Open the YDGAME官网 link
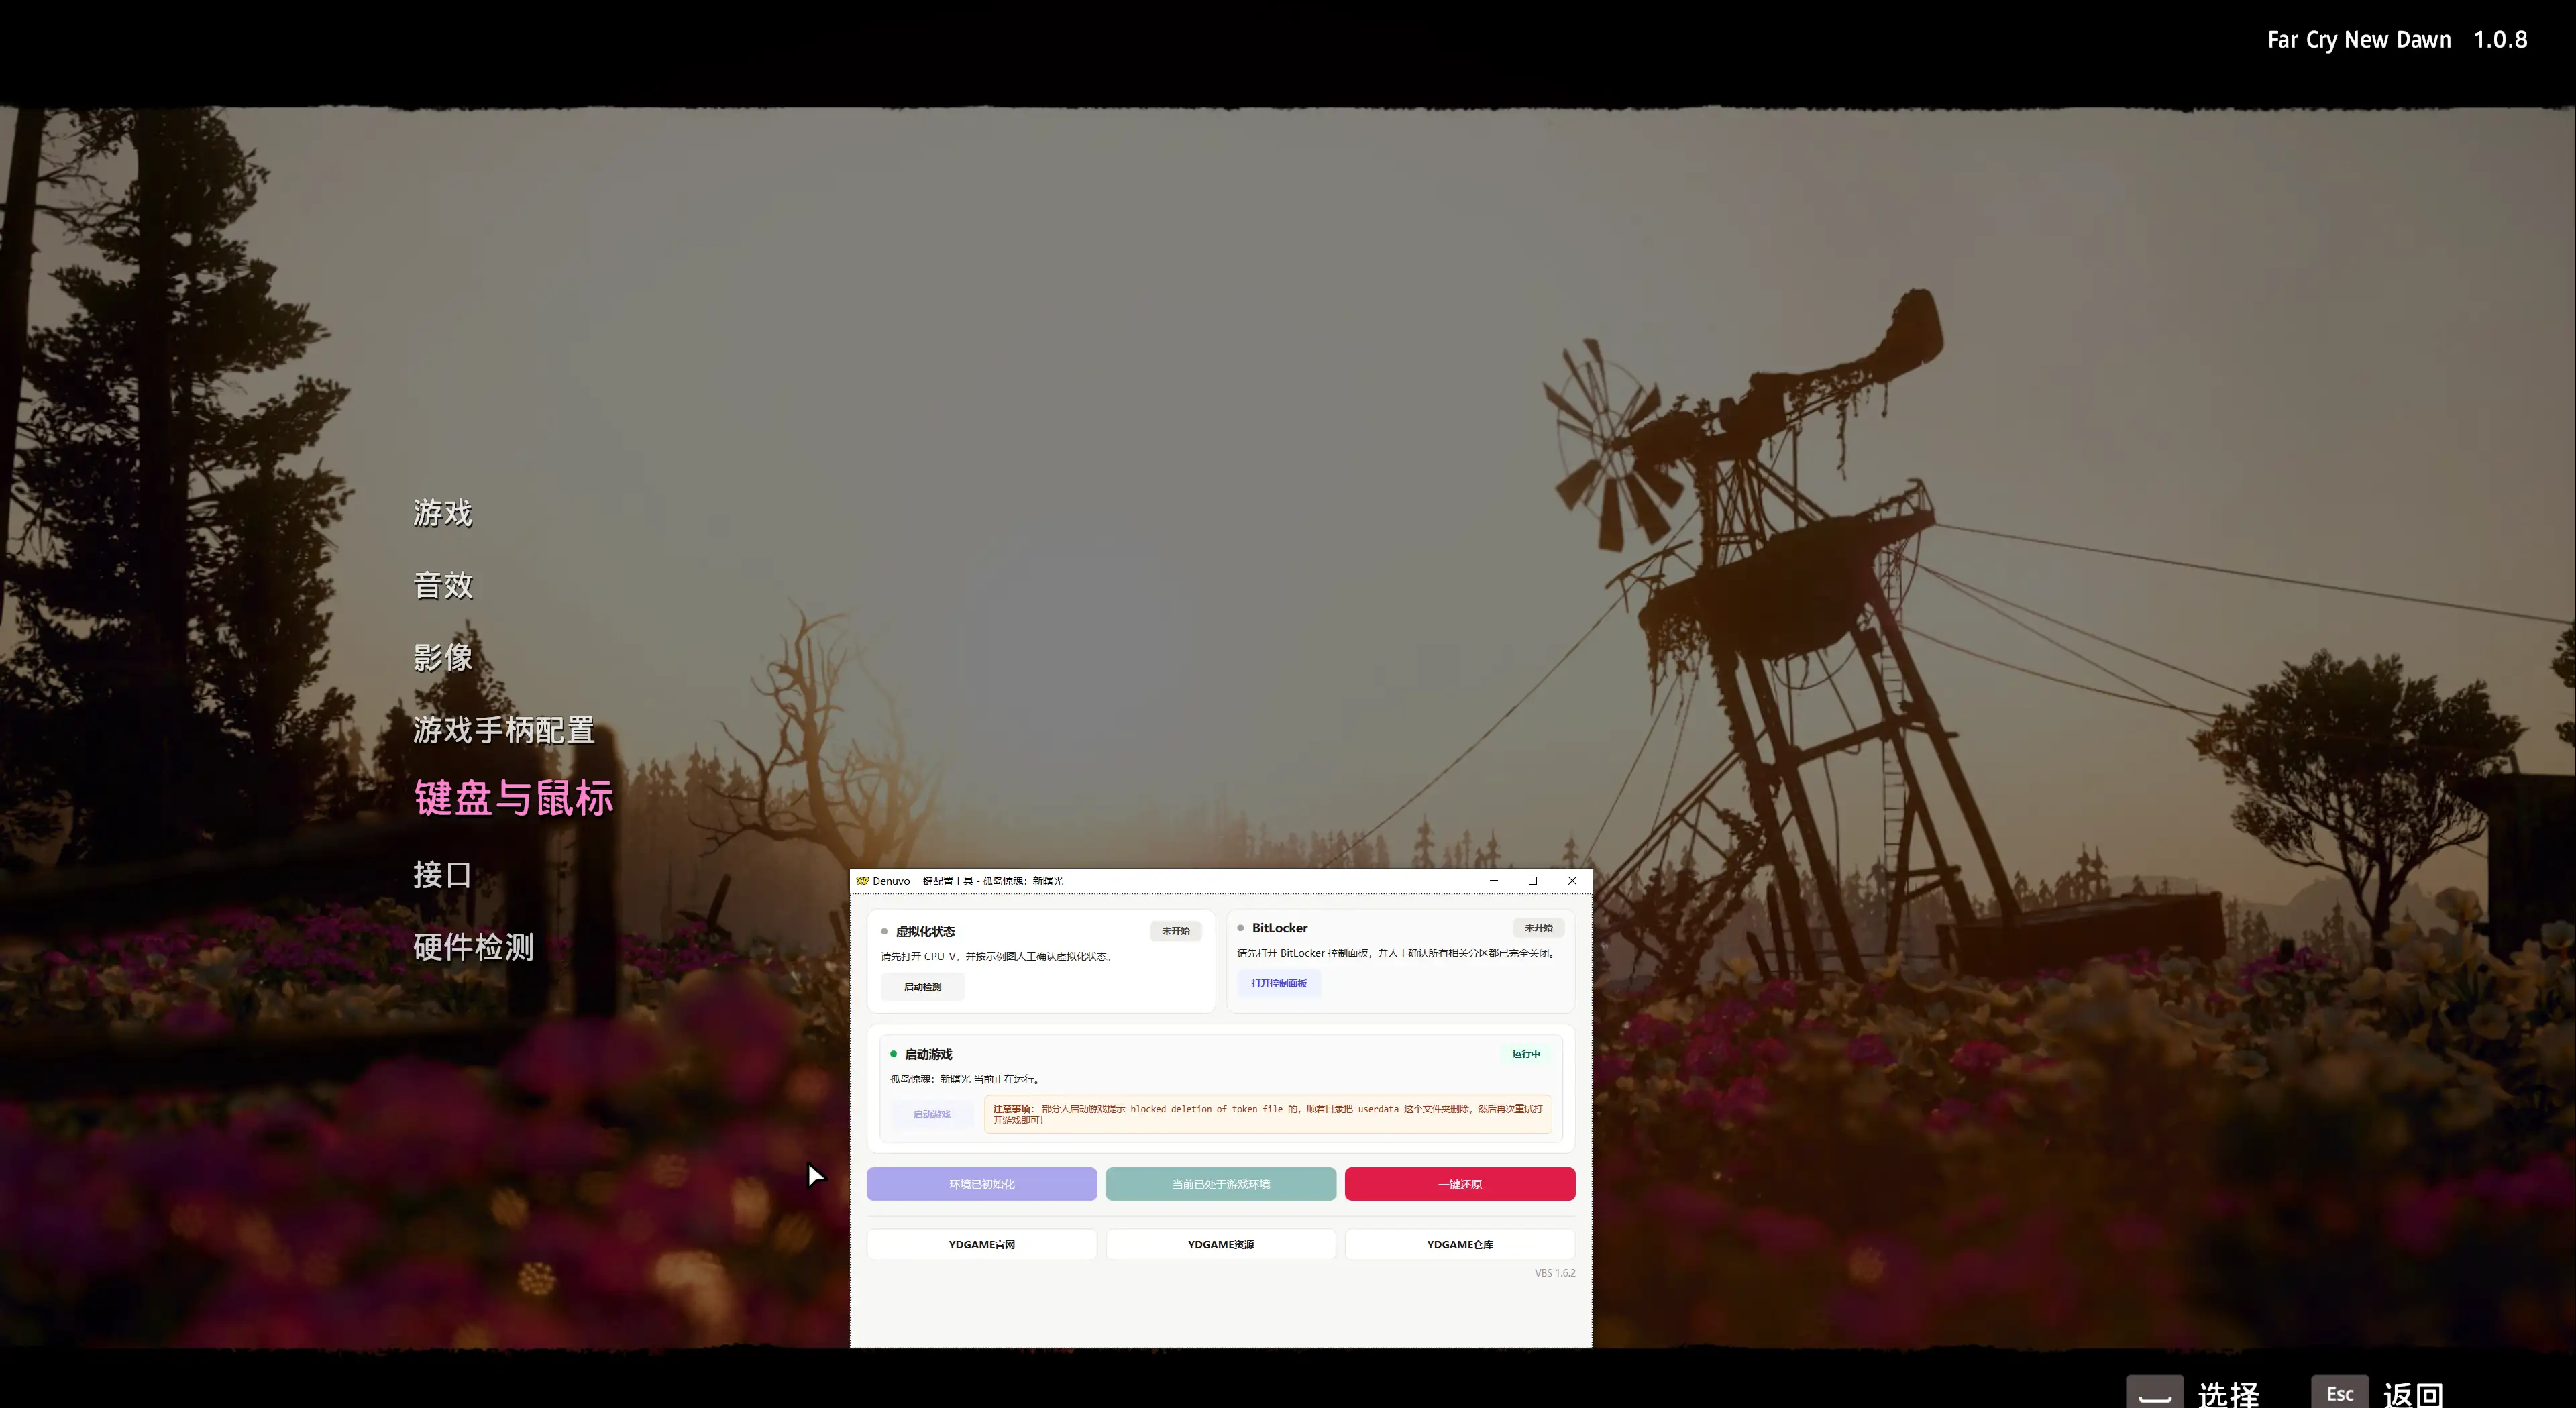 (982, 1245)
